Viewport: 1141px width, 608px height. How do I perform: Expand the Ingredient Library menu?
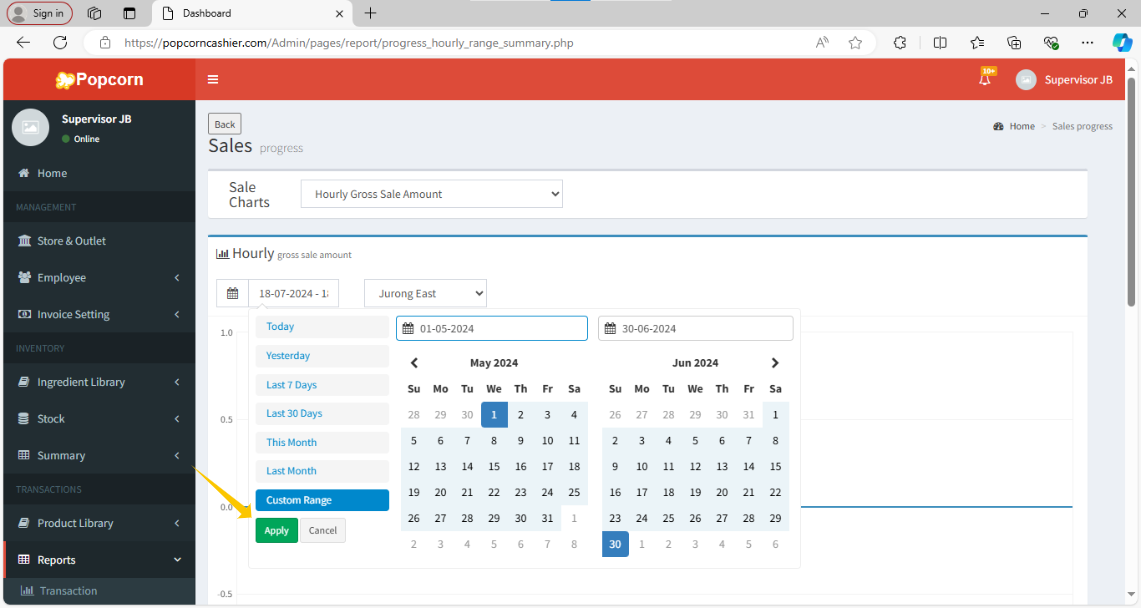pyautogui.click(x=99, y=382)
